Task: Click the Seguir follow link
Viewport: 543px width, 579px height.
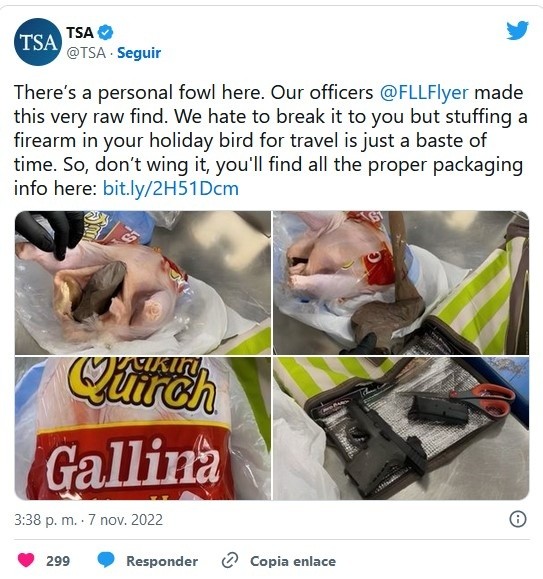Action: [139, 53]
